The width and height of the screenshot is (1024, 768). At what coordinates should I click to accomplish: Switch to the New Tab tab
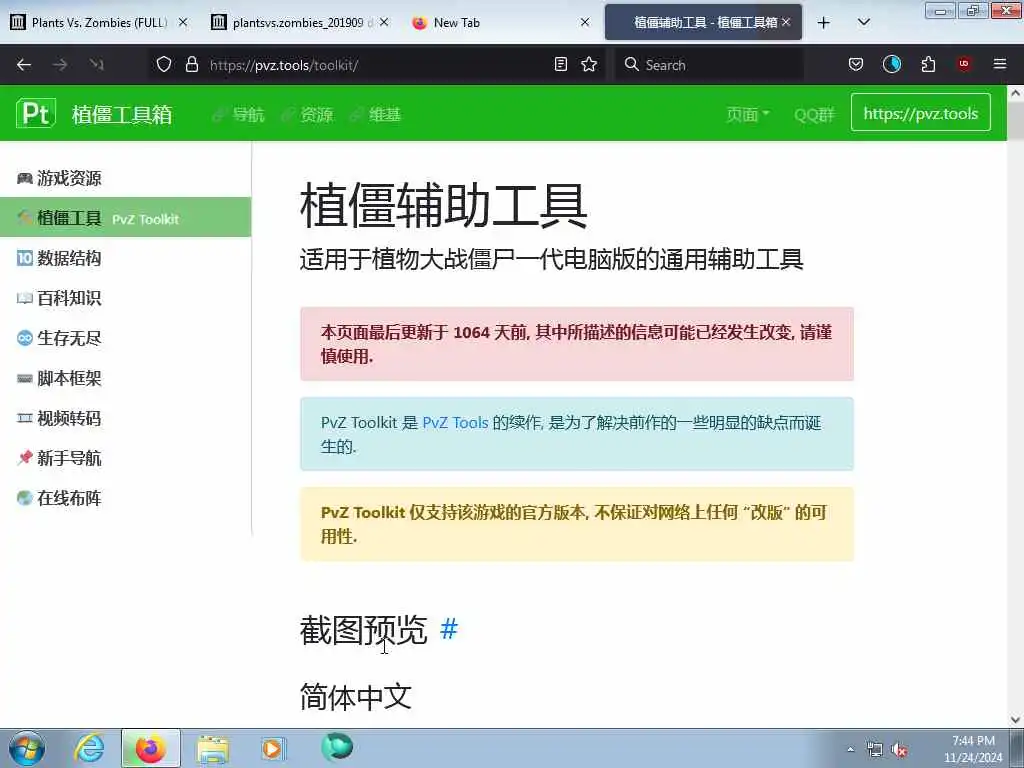(x=500, y=23)
